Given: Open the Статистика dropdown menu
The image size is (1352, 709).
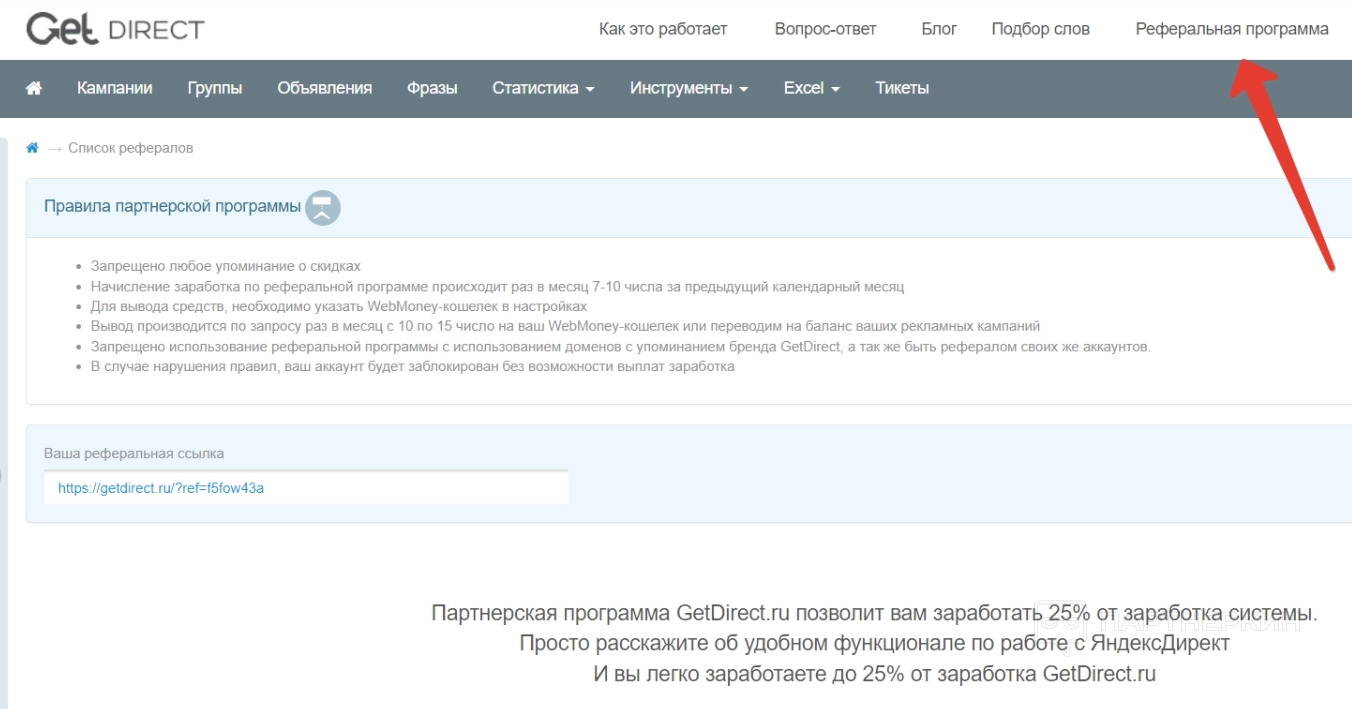Looking at the screenshot, I should (x=543, y=88).
